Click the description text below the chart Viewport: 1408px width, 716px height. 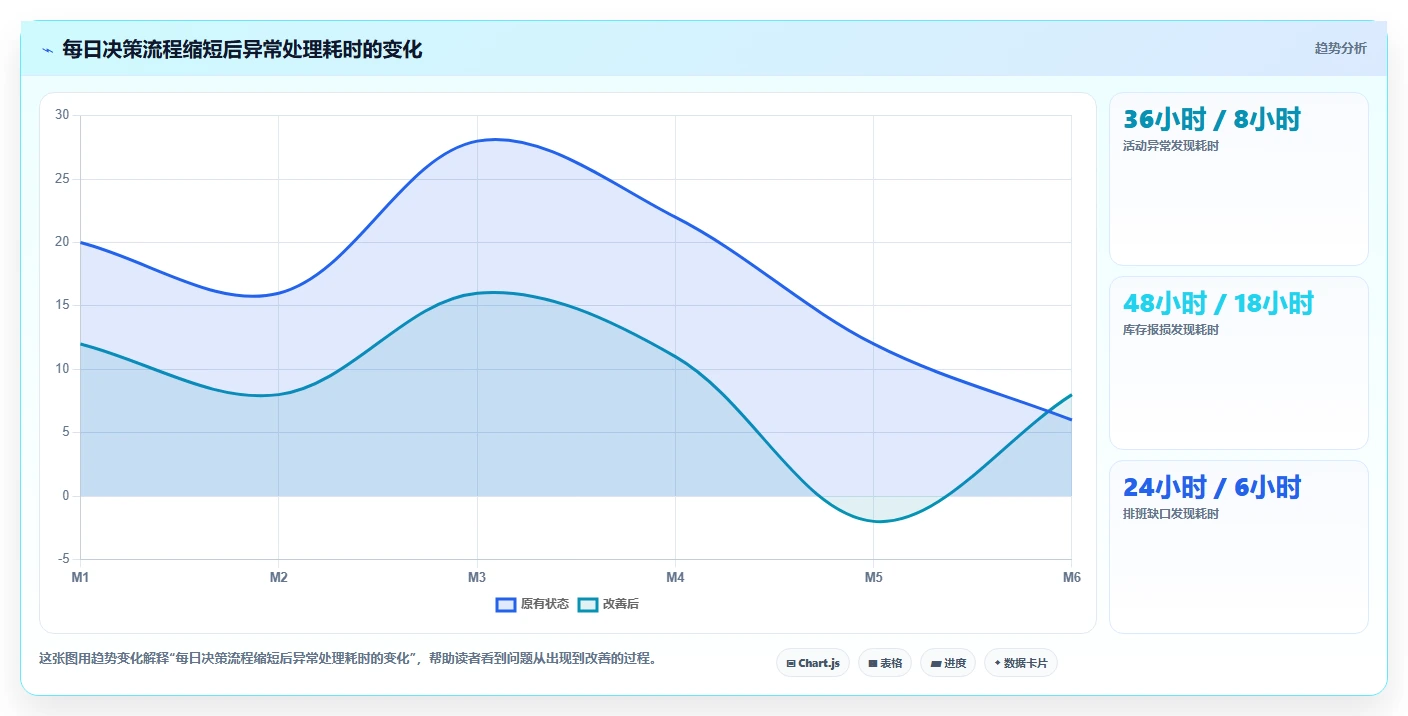click(x=348, y=658)
